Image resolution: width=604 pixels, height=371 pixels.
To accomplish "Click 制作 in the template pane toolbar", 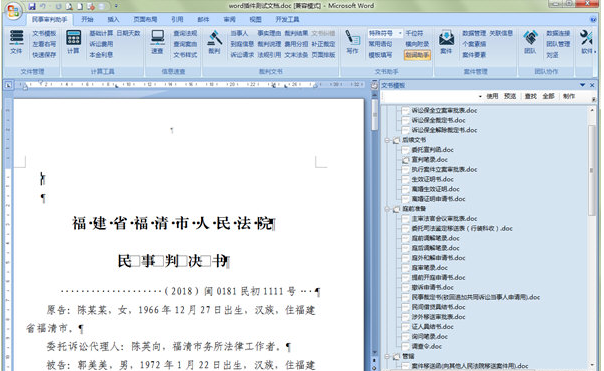I will click(569, 96).
